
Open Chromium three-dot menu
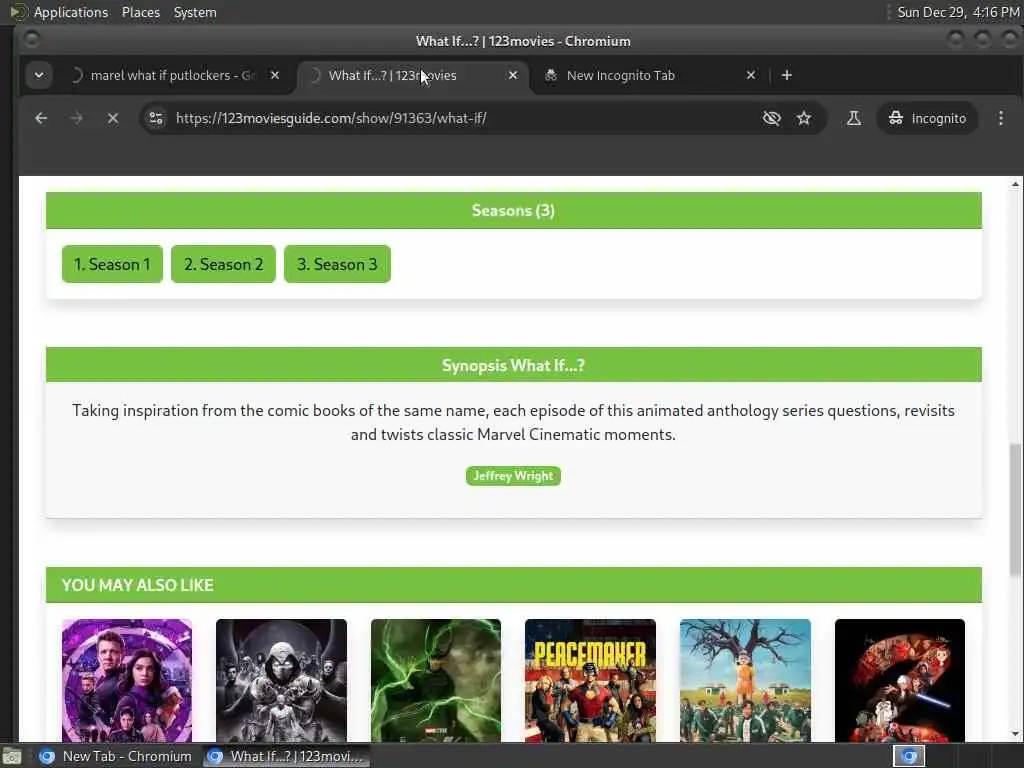[1000, 118]
